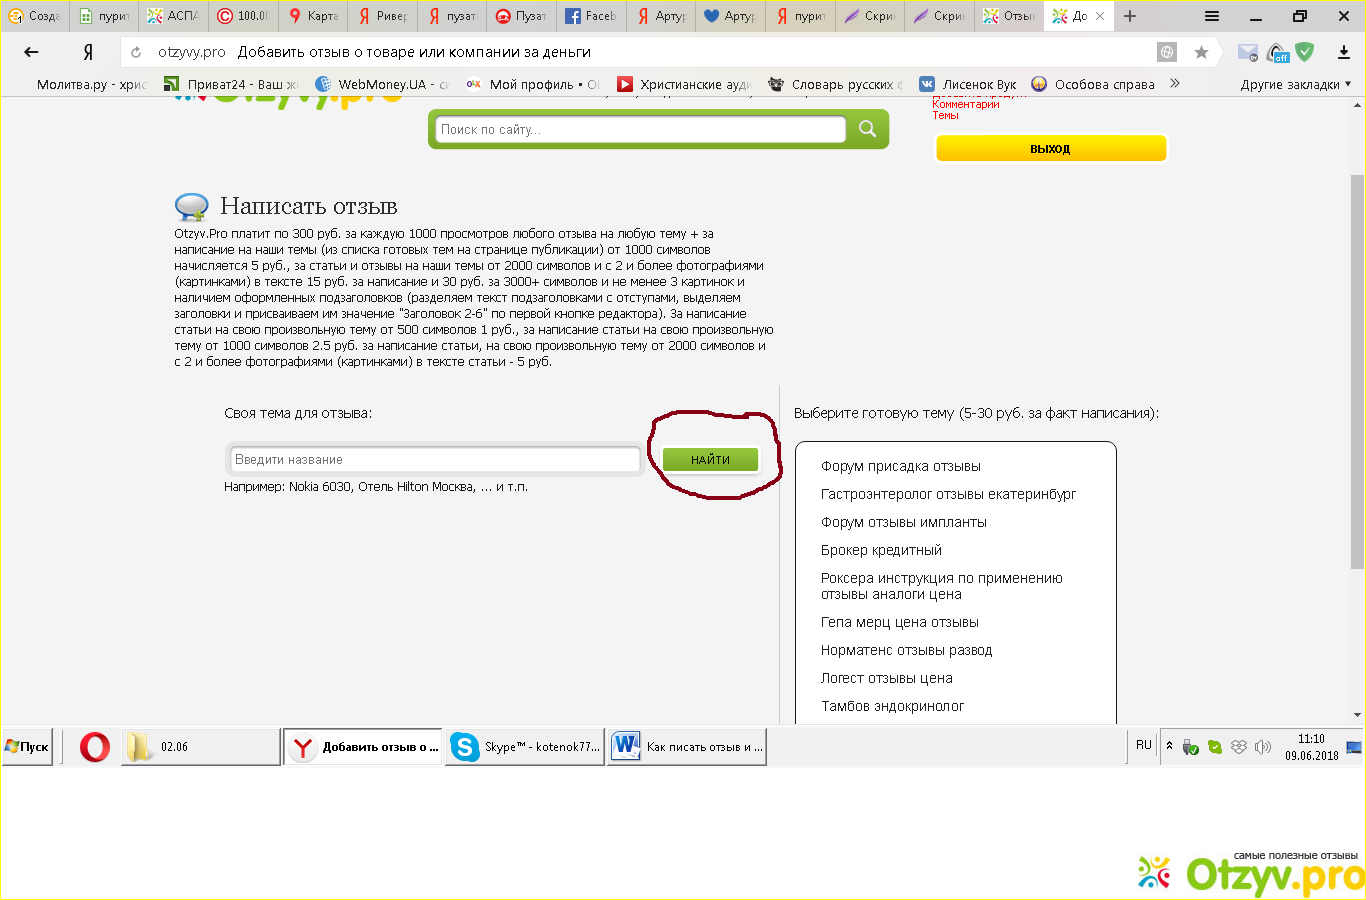Bookmark this page with the star icon
1366x900 pixels.
1201,52
